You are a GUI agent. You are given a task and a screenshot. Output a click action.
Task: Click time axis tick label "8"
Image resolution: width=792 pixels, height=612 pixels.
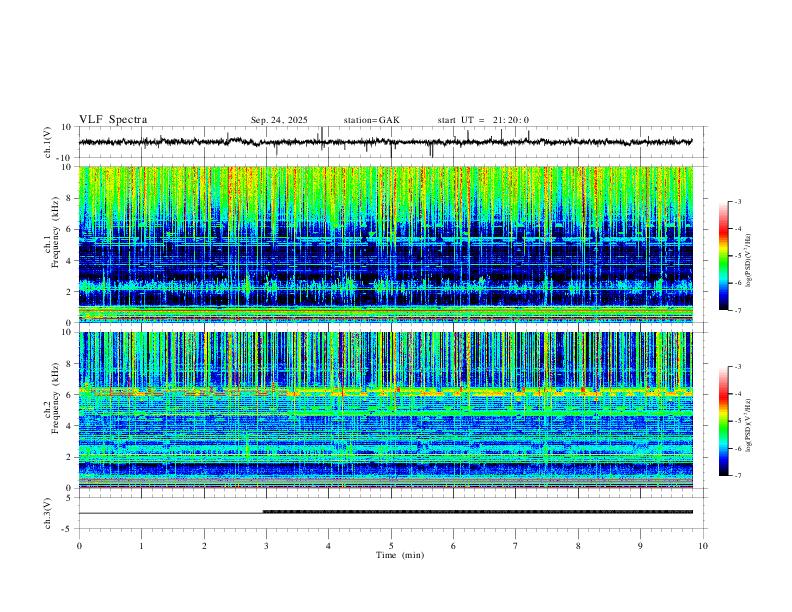click(578, 546)
